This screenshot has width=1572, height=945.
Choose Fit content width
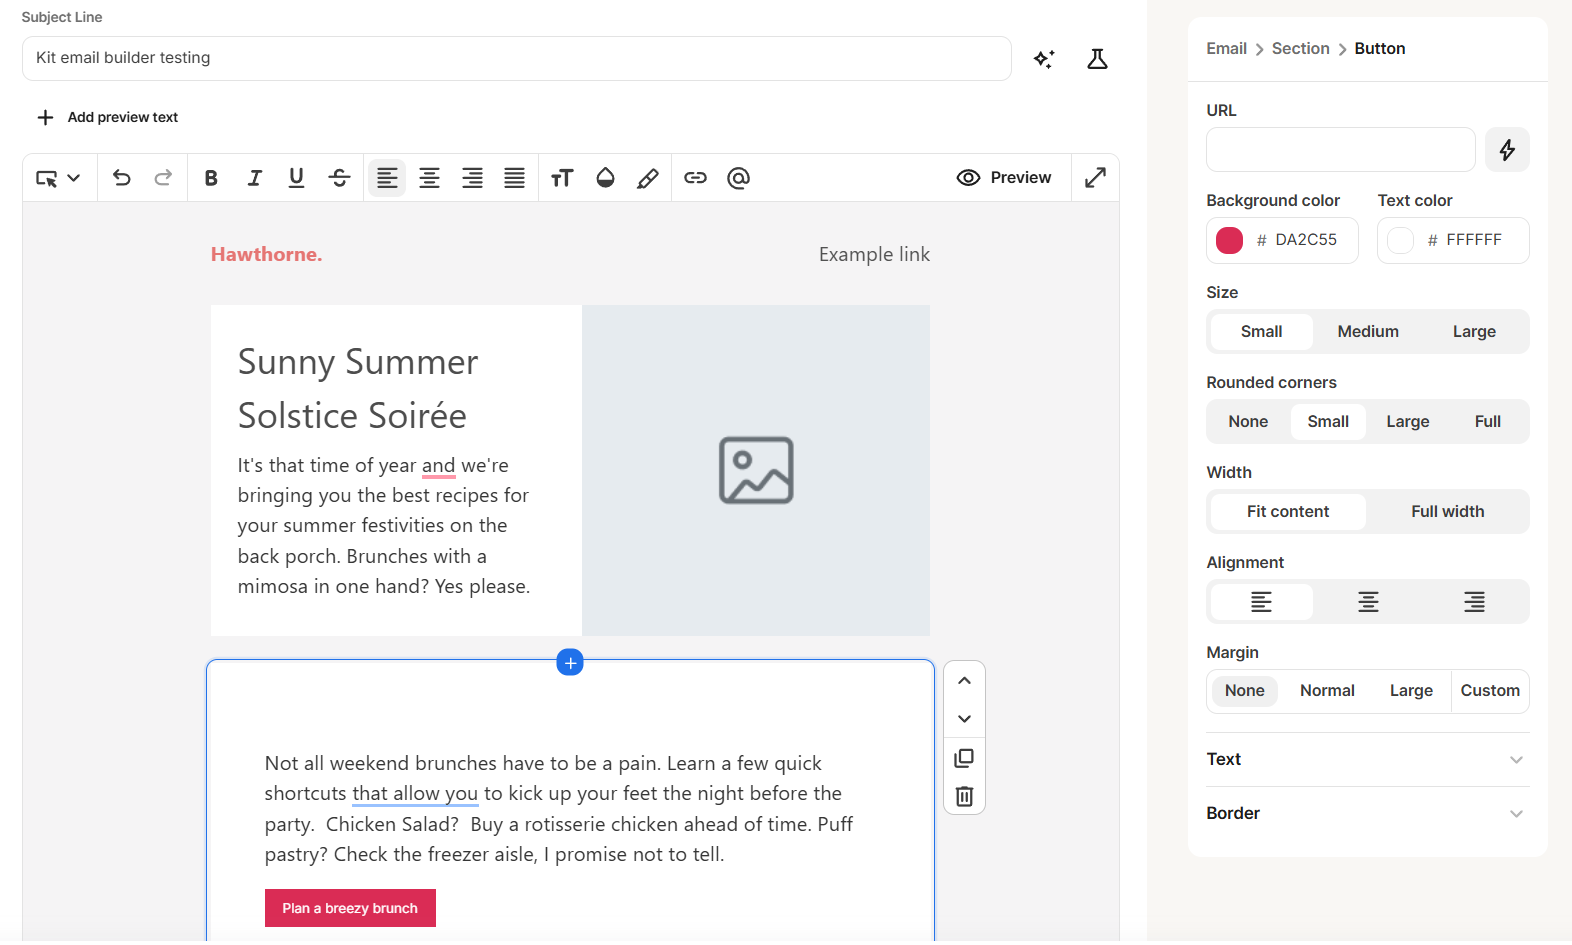(1288, 512)
